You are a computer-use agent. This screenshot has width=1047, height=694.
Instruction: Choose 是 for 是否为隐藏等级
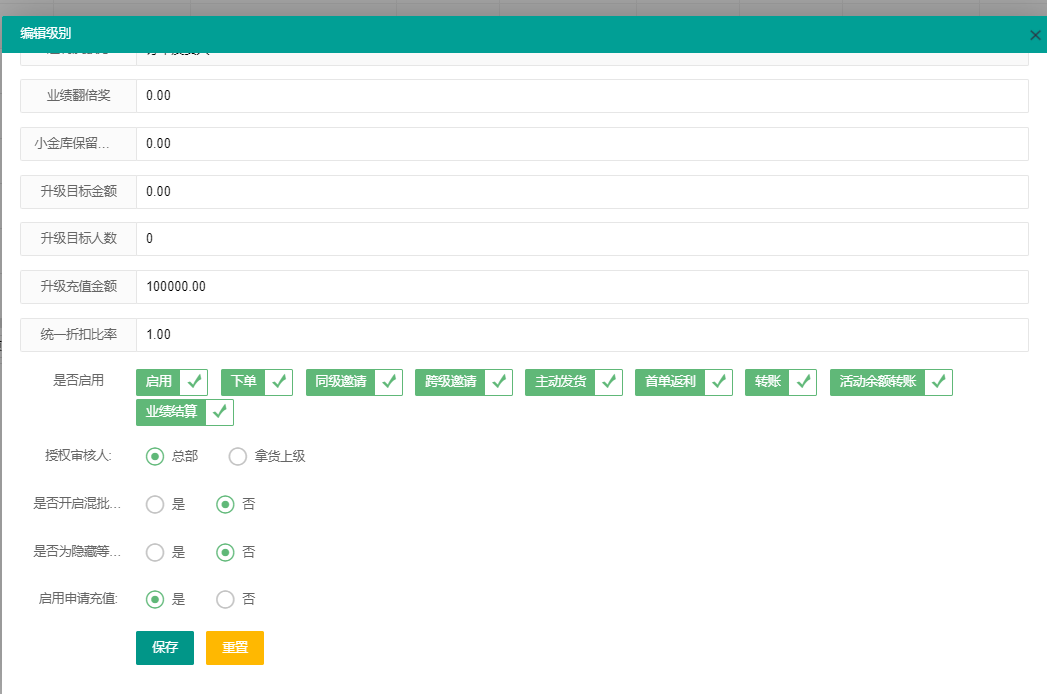tap(155, 552)
